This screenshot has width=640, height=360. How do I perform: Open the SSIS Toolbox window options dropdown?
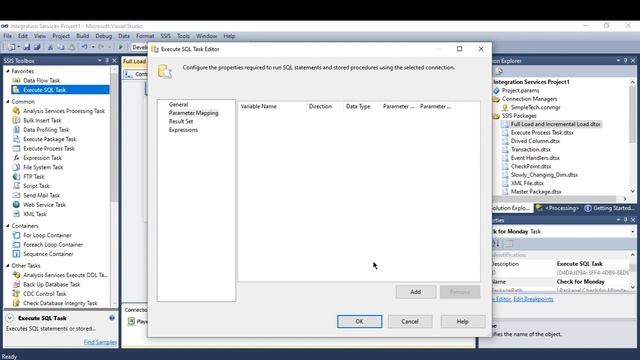coord(100,60)
